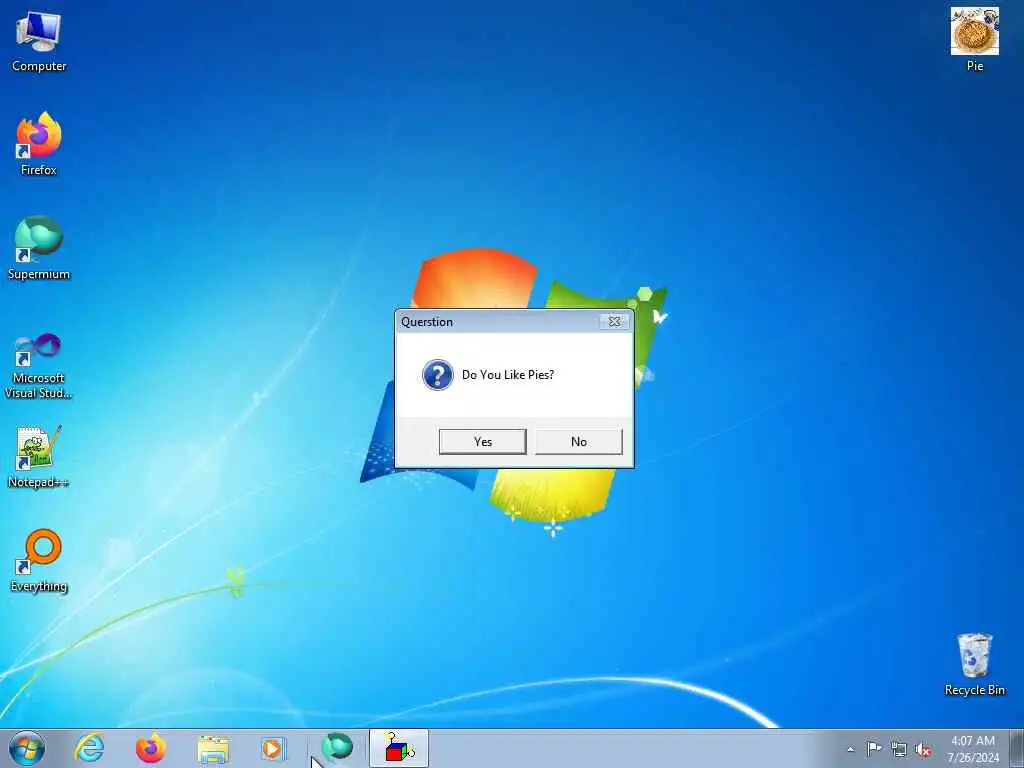Select the Microsoft Visual Studio shortcut

click(x=39, y=366)
